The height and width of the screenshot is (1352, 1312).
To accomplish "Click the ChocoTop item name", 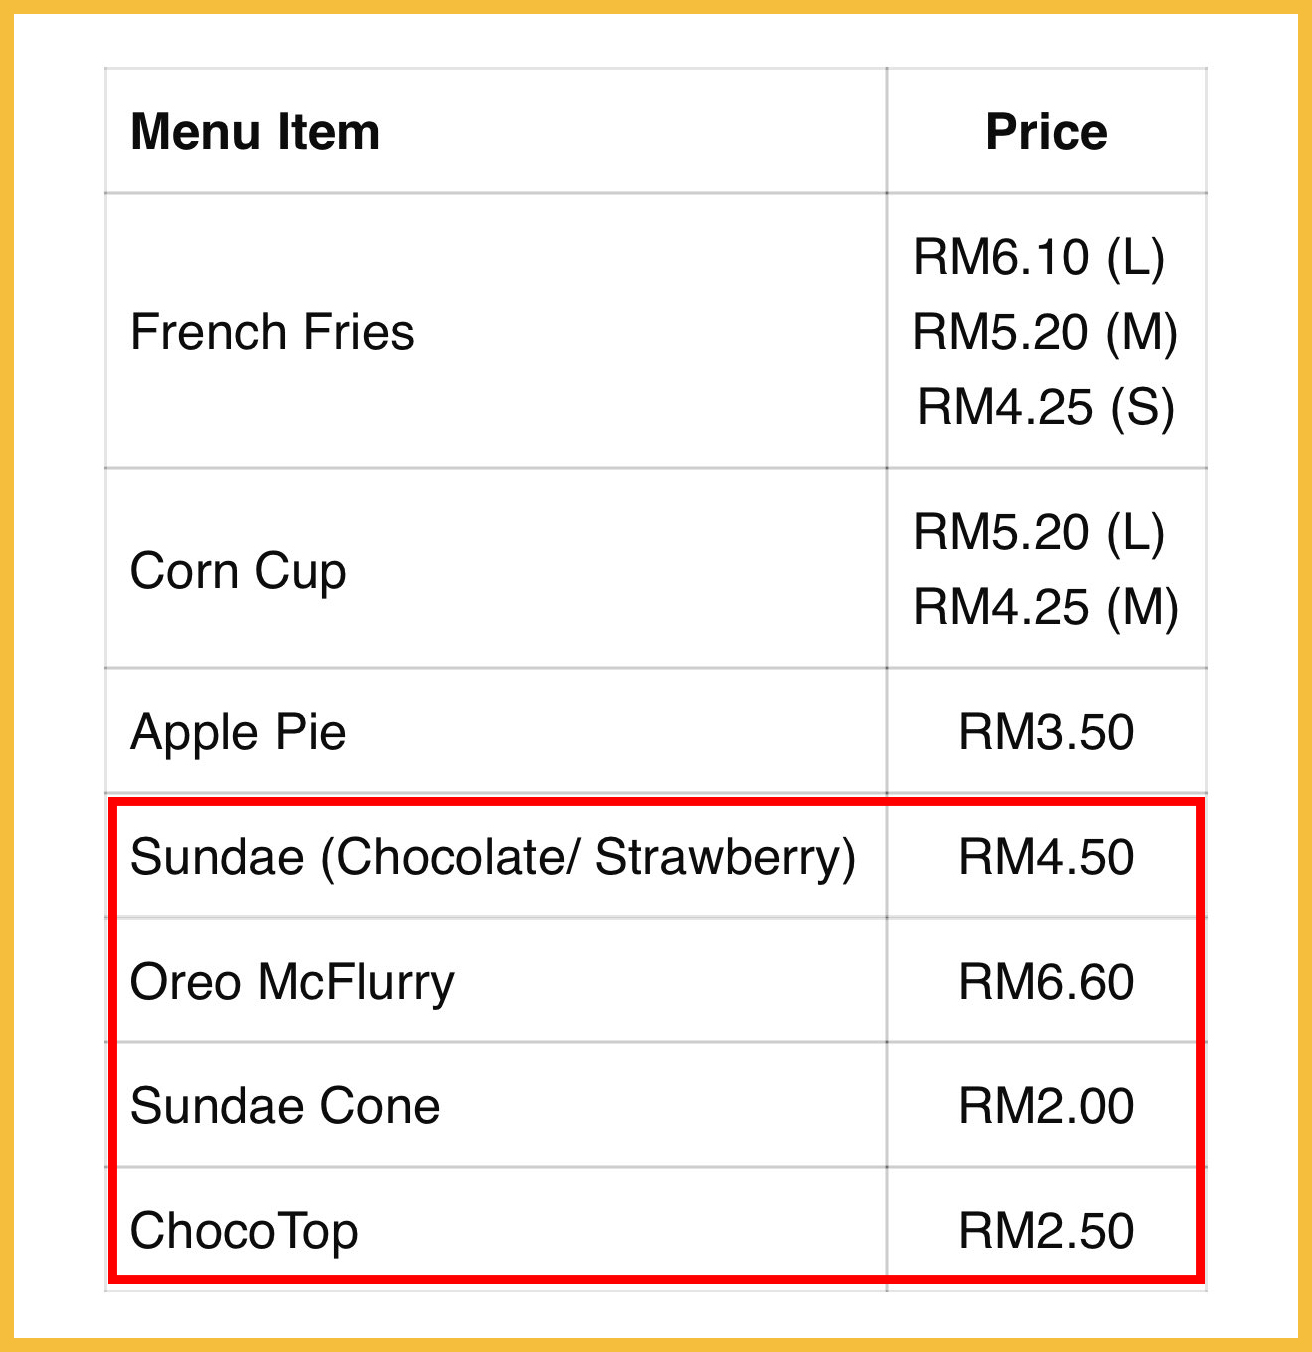I will click(244, 1231).
